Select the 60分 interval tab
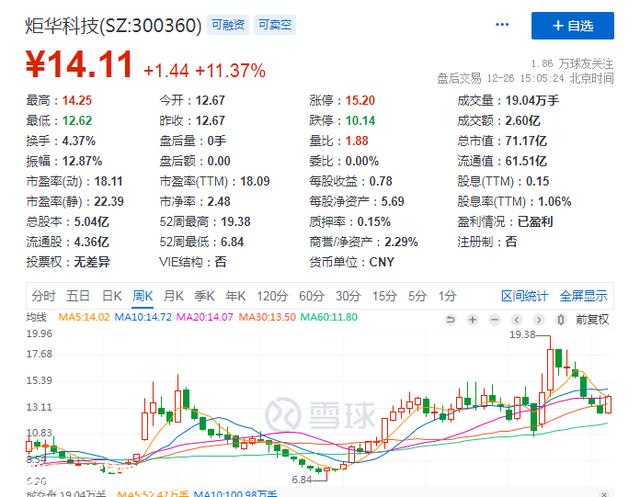640x497 pixels. (x=311, y=296)
